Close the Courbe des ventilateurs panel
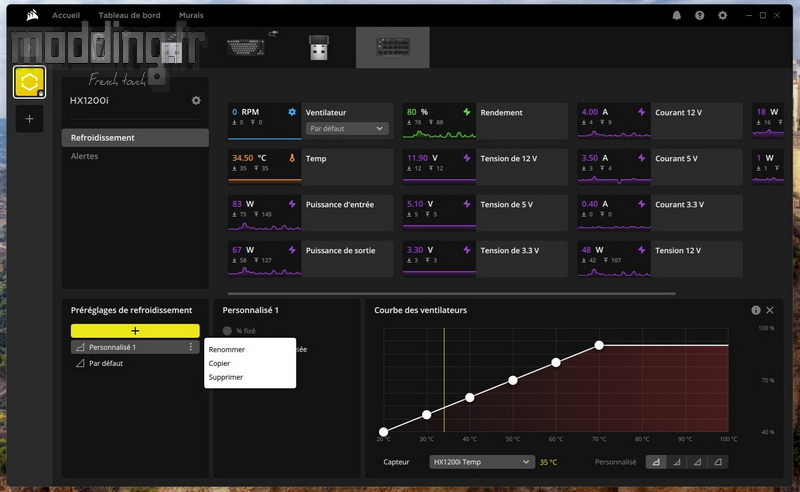 pyautogui.click(x=770, y=310)
